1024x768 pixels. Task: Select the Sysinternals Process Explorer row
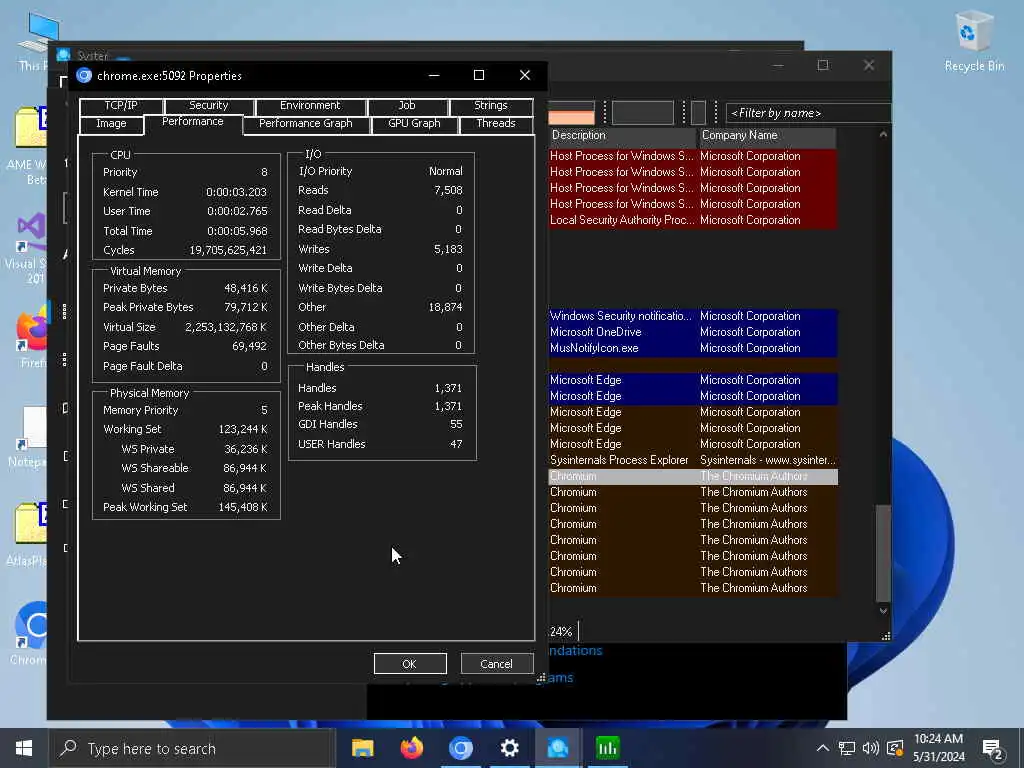(x=692, y=460)
